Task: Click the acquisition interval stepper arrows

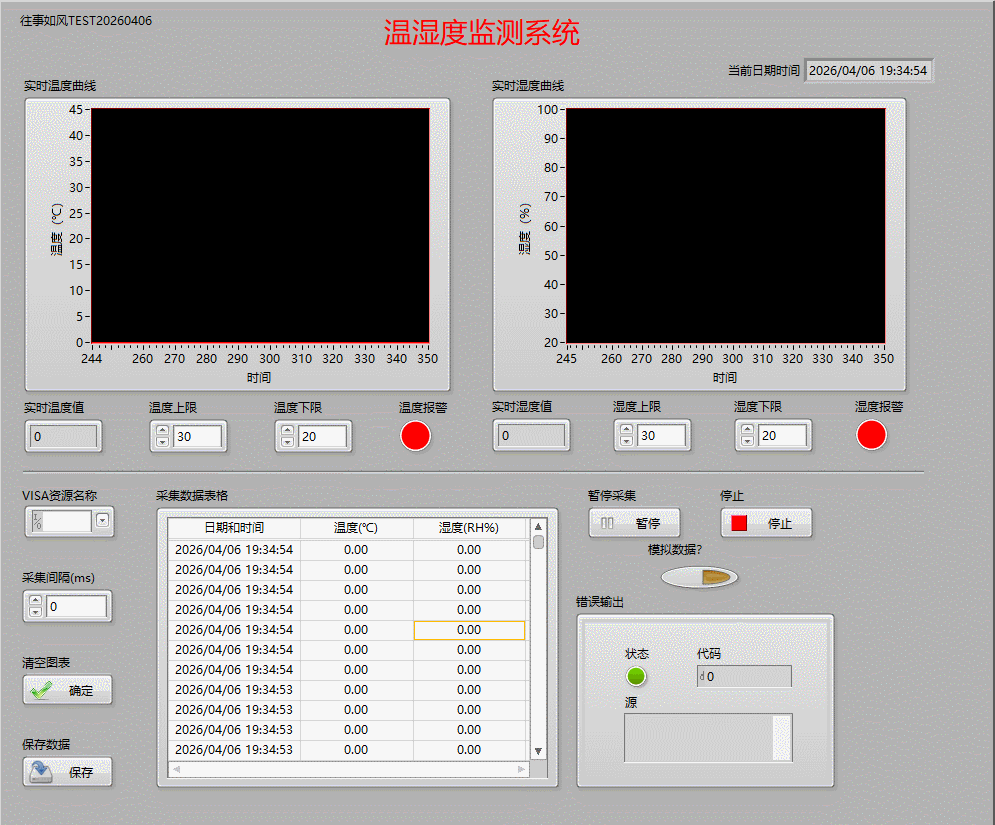Action: (x=35, y=607)
